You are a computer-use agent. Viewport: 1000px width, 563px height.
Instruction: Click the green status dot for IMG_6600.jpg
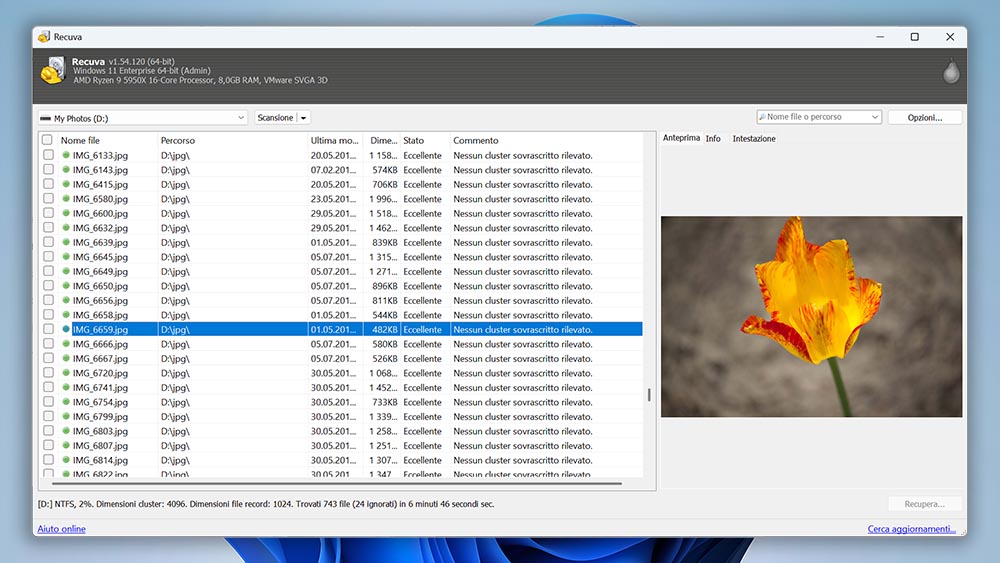click(x=66, y=213)
